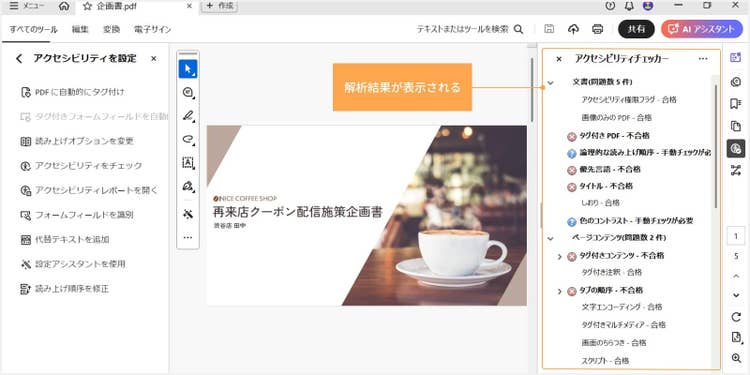Click the 共有 share button
This screenshot has width=750, height=375.
coord(636,29)
